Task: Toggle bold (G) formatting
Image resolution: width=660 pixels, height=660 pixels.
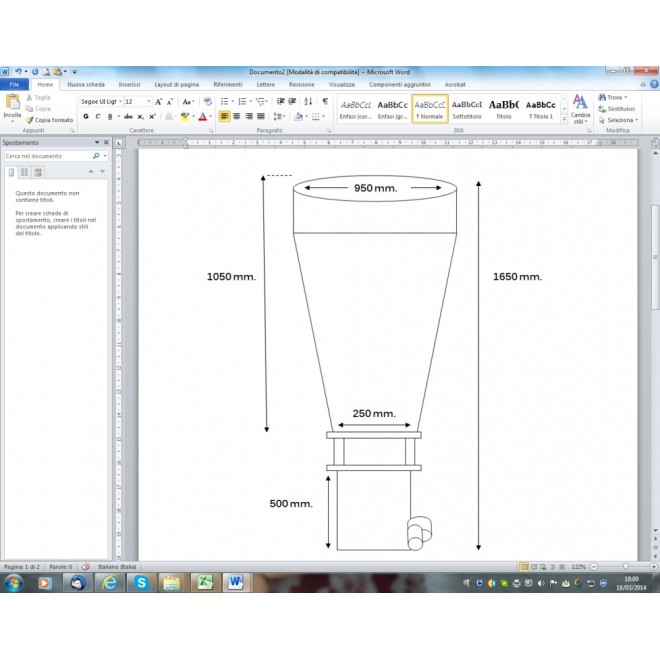Action: pyautogui.click(x=86, y=117)
